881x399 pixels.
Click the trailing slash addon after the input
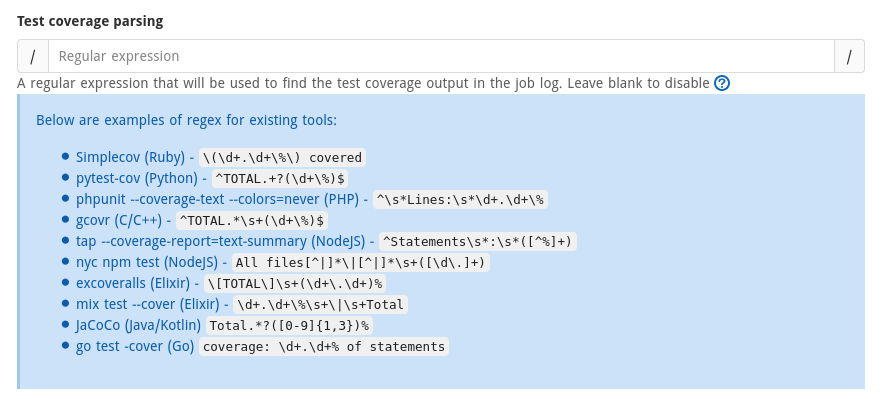pos(850,56)
